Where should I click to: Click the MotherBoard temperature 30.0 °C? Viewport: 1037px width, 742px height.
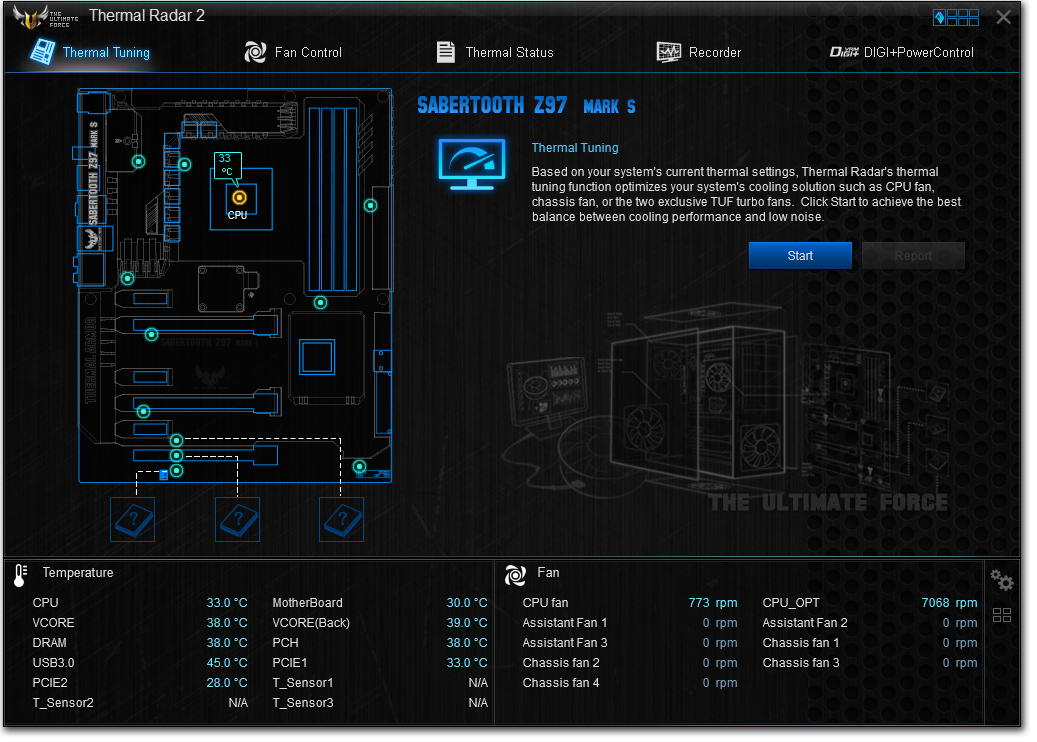coord(467,602)
